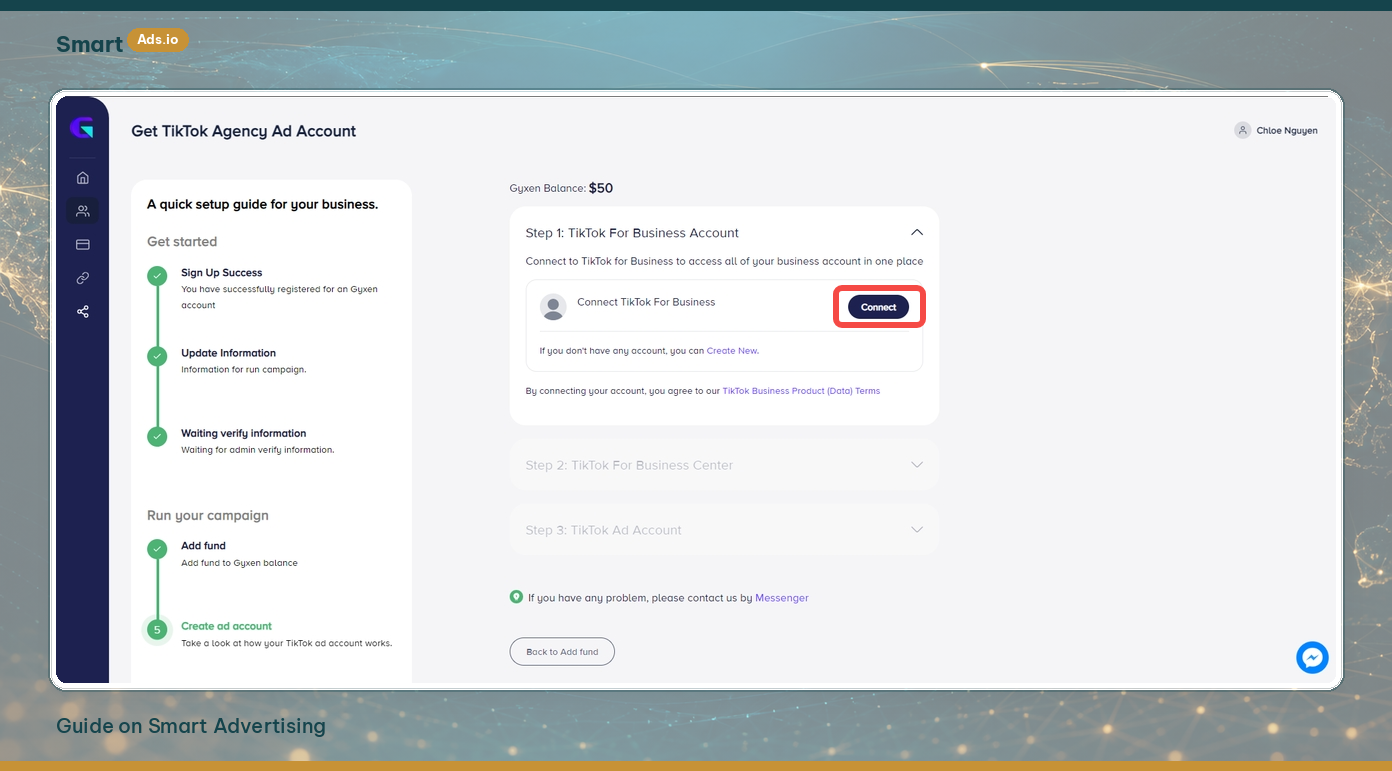Click the Connect button

coord(879,307)
